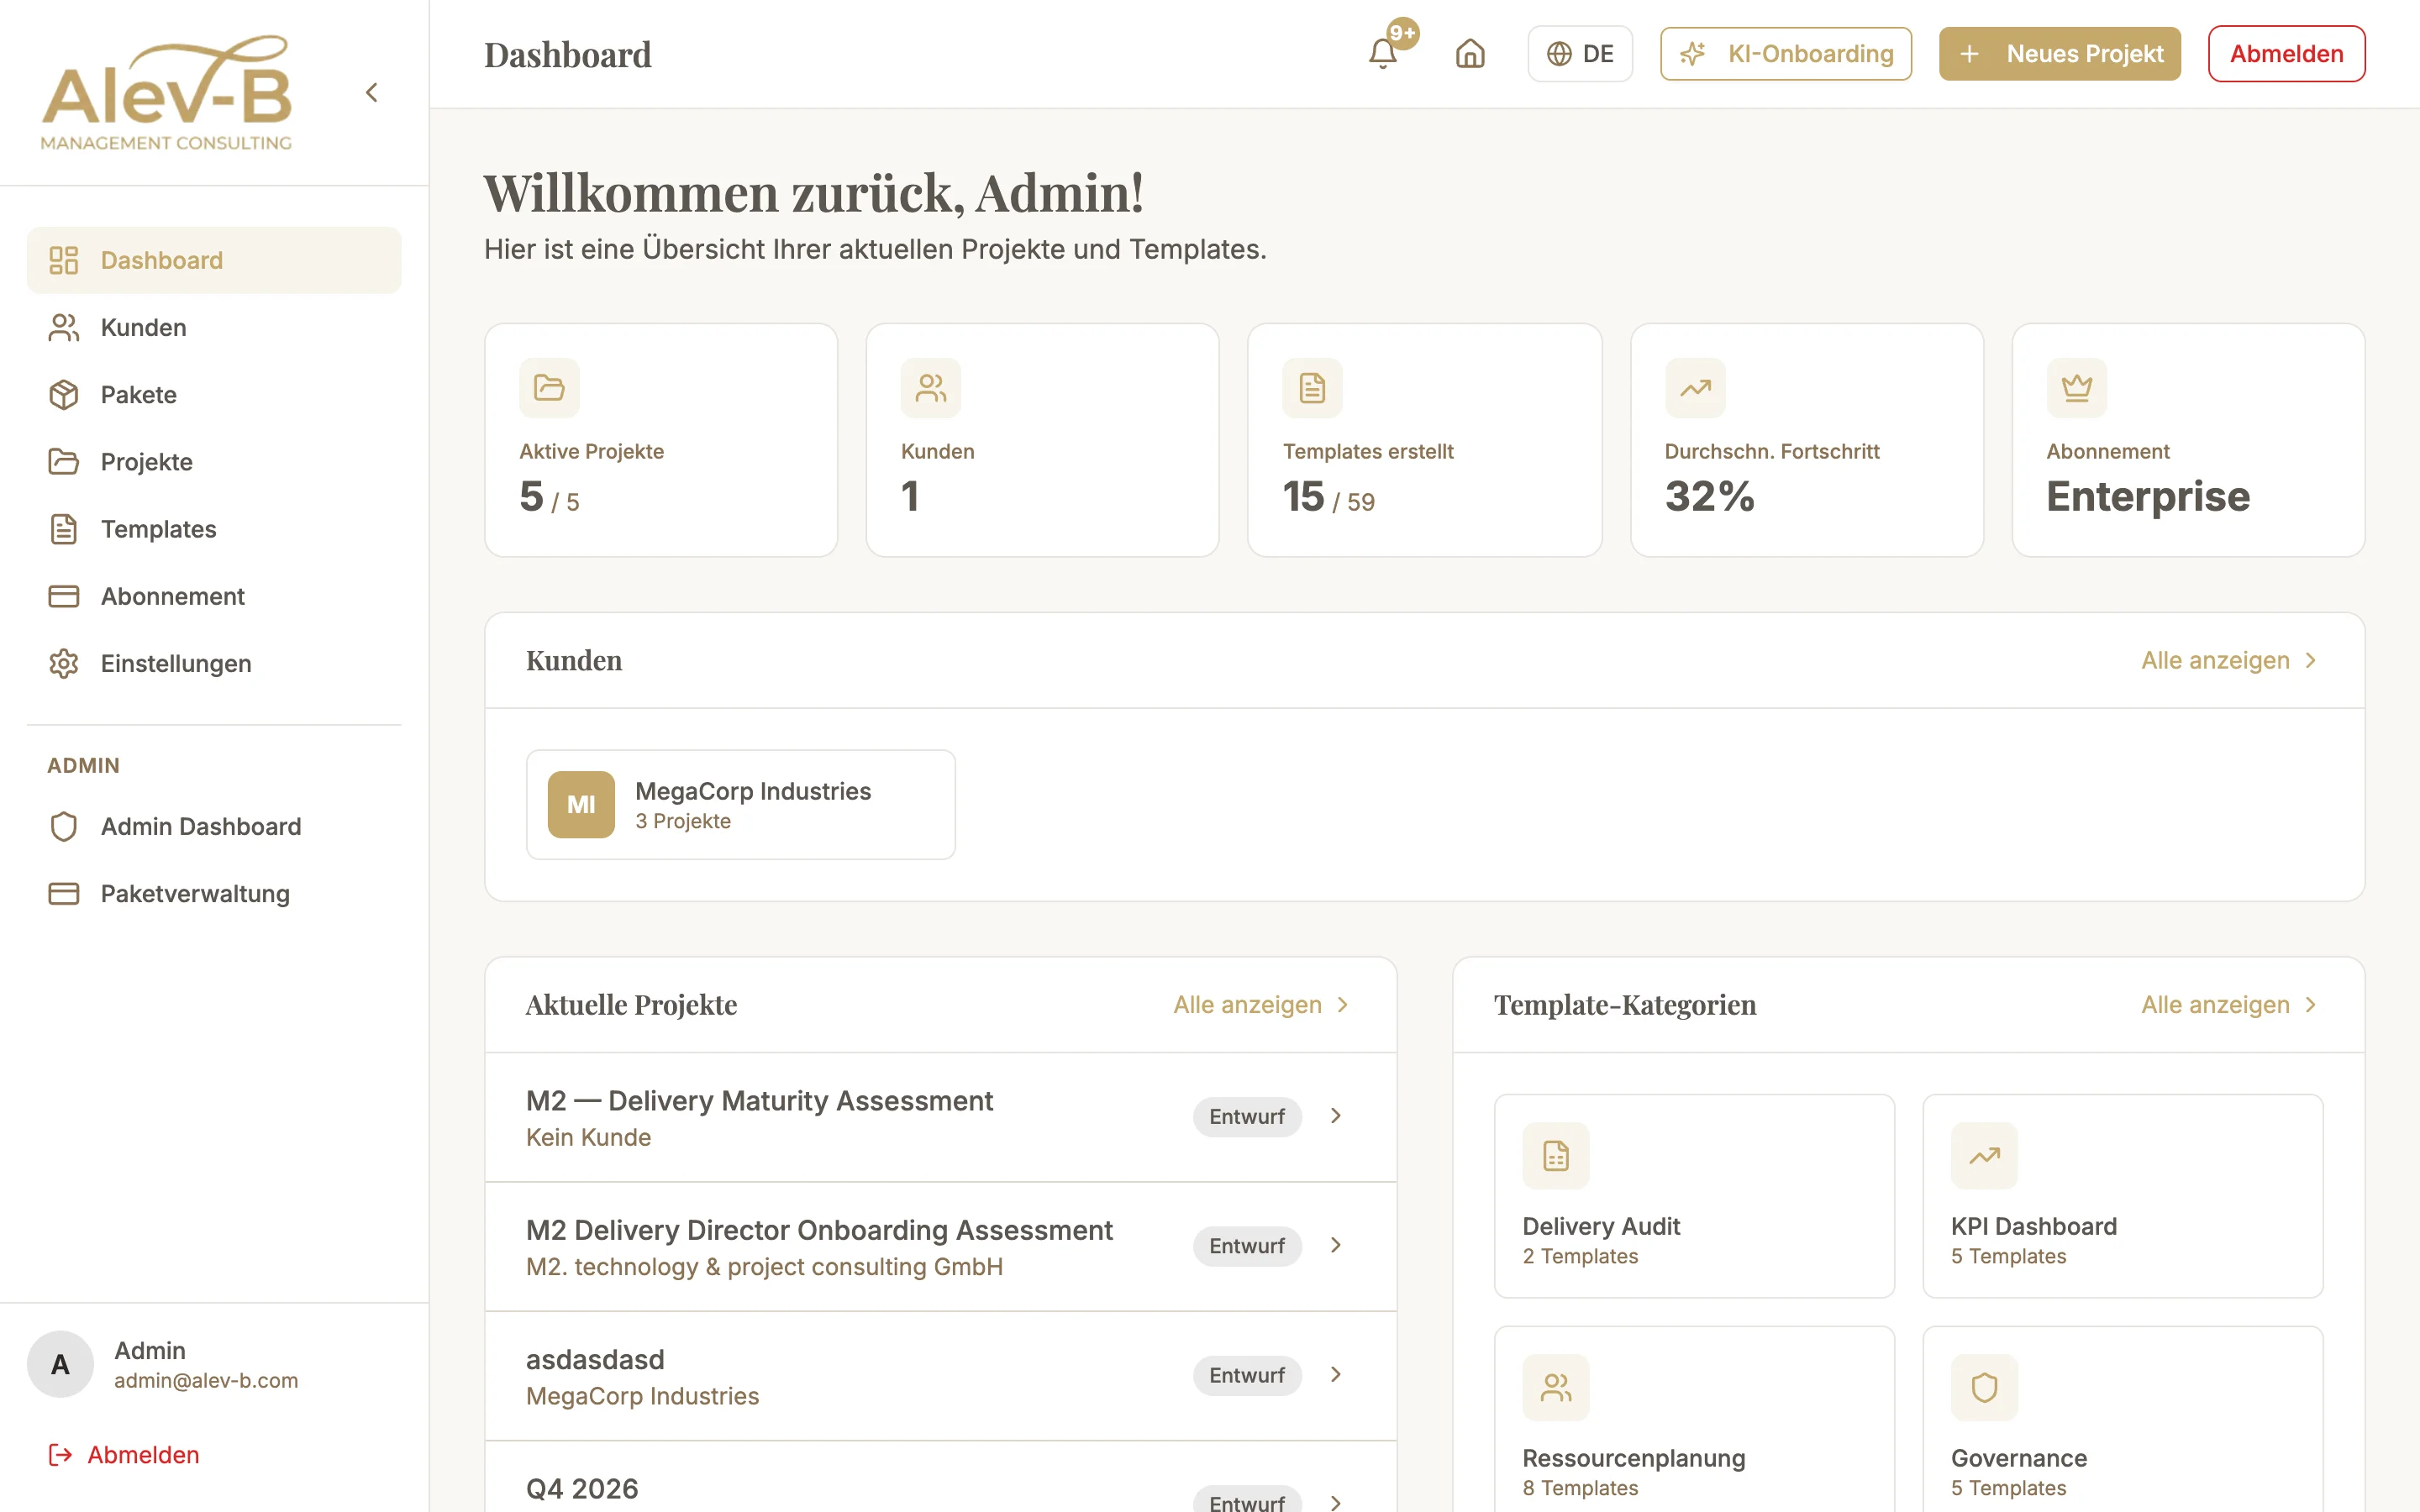2420x1512 pixels.
Task: Open Delivery Audit category card
Action: (x=1694, y=1196)
